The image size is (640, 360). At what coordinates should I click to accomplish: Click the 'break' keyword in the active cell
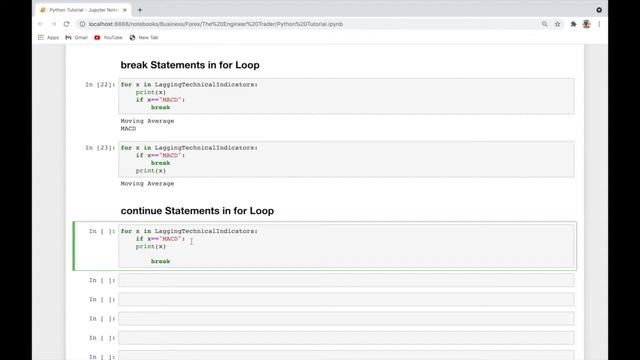[160, 261]
